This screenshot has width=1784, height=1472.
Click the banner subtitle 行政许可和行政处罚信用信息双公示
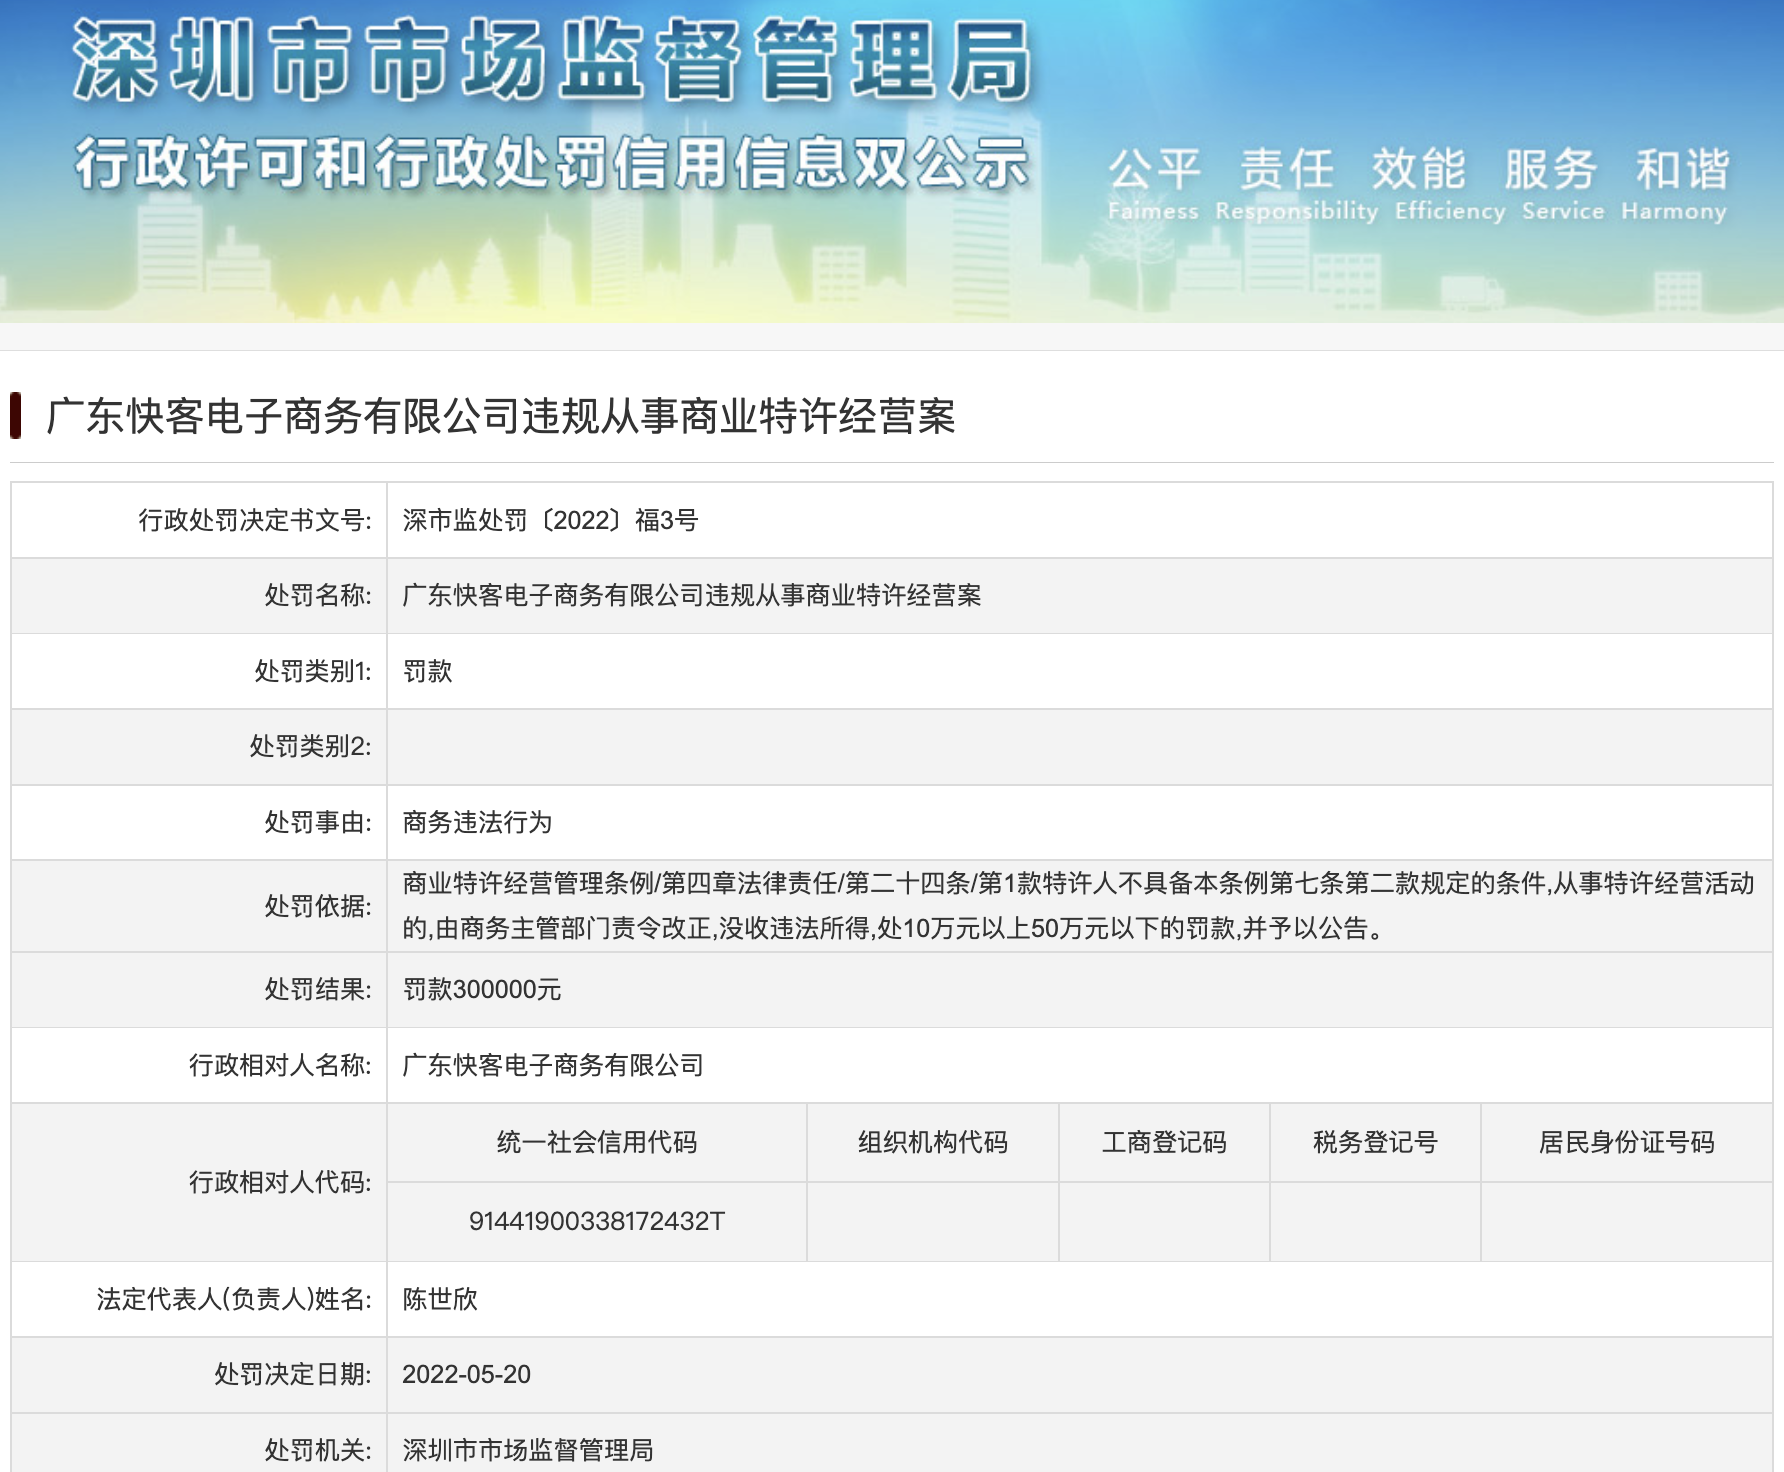click(x=552, y=163)
